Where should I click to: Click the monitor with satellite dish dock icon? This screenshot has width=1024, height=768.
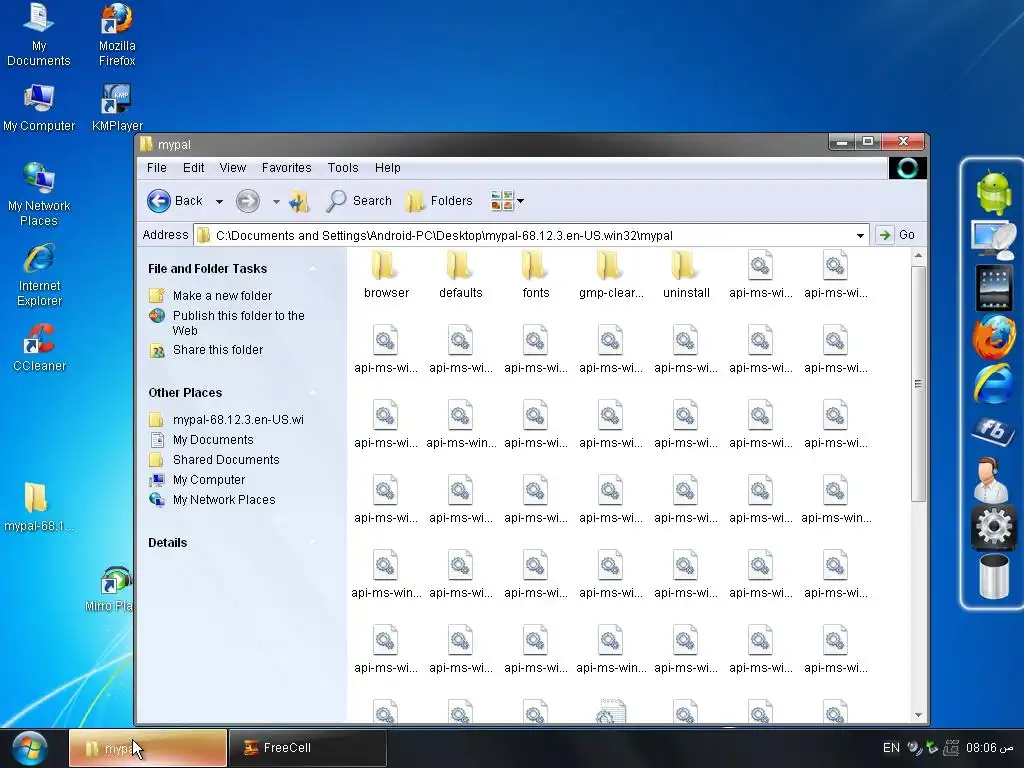[x=993, y=239]
